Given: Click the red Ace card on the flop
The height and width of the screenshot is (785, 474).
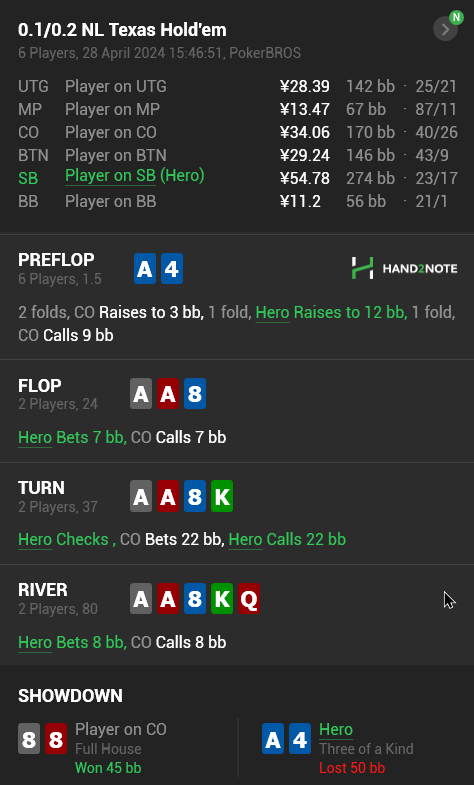Looking at the screenshot, I should coord(168,394).
